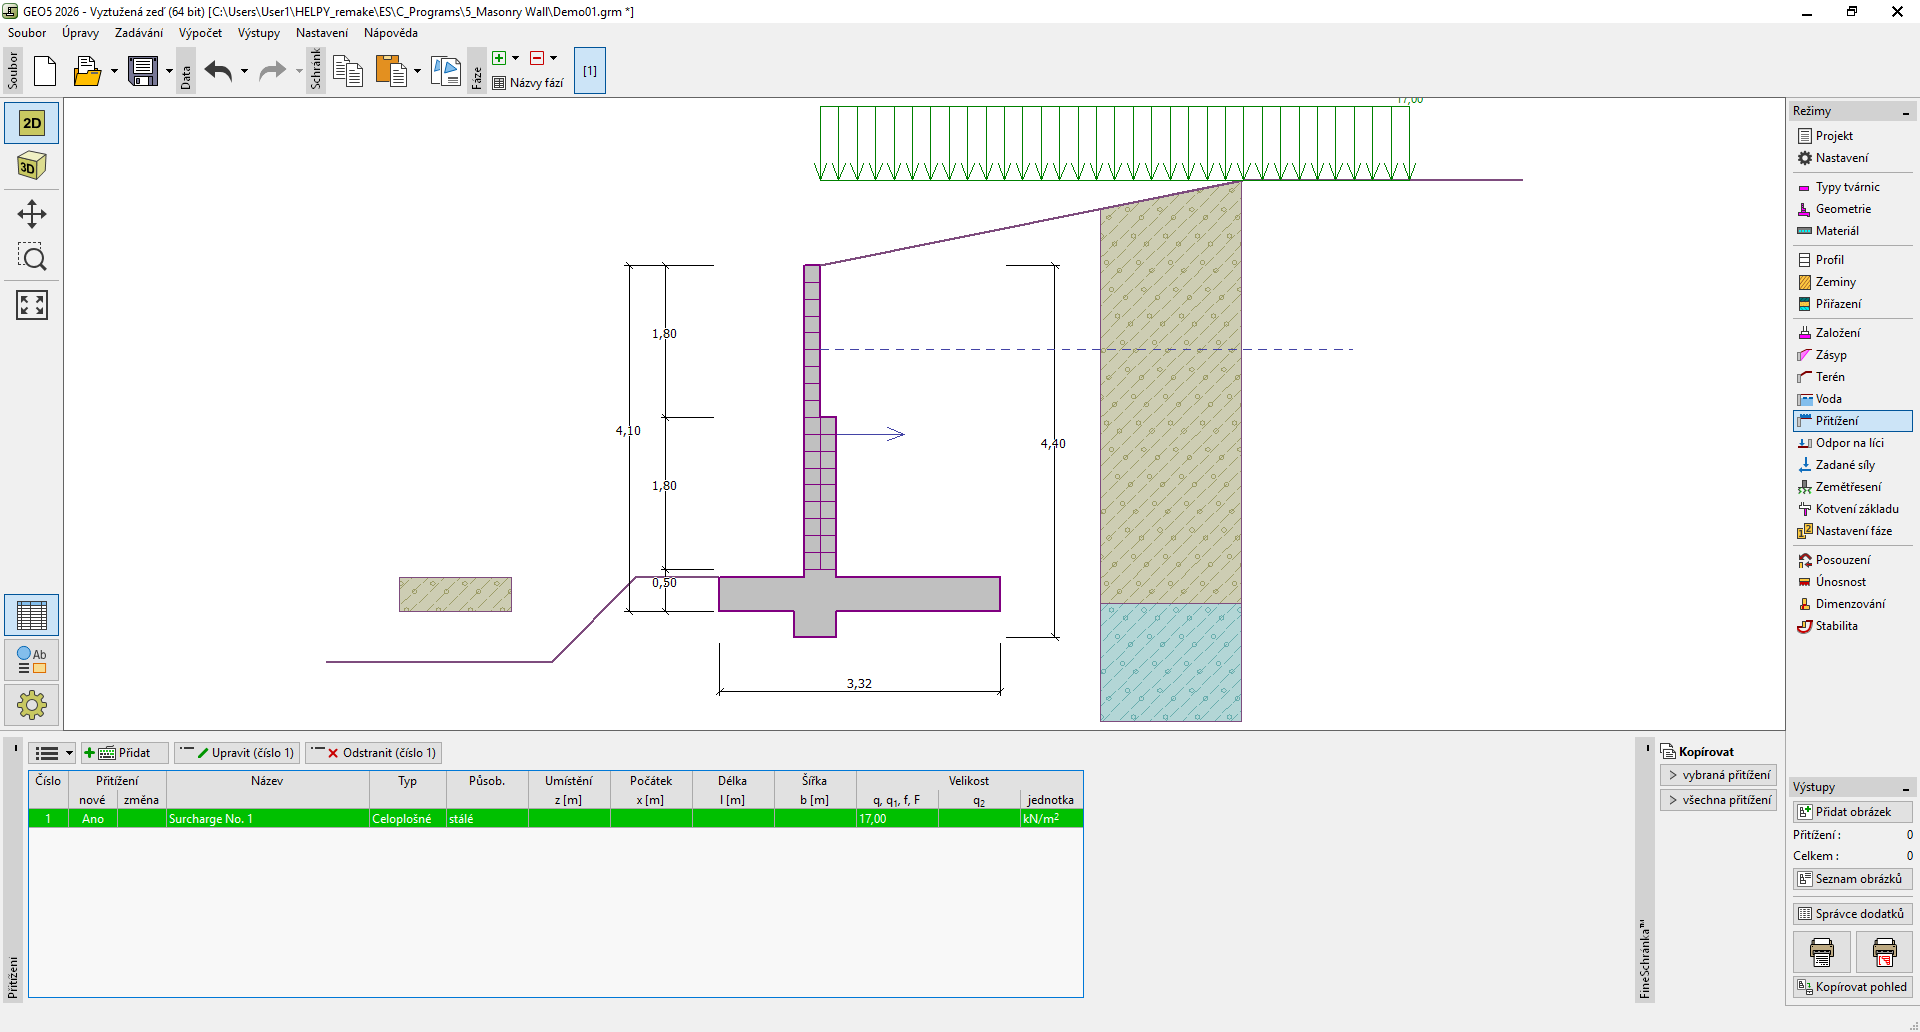Select the pan/move view tool

tap(32, 214)
